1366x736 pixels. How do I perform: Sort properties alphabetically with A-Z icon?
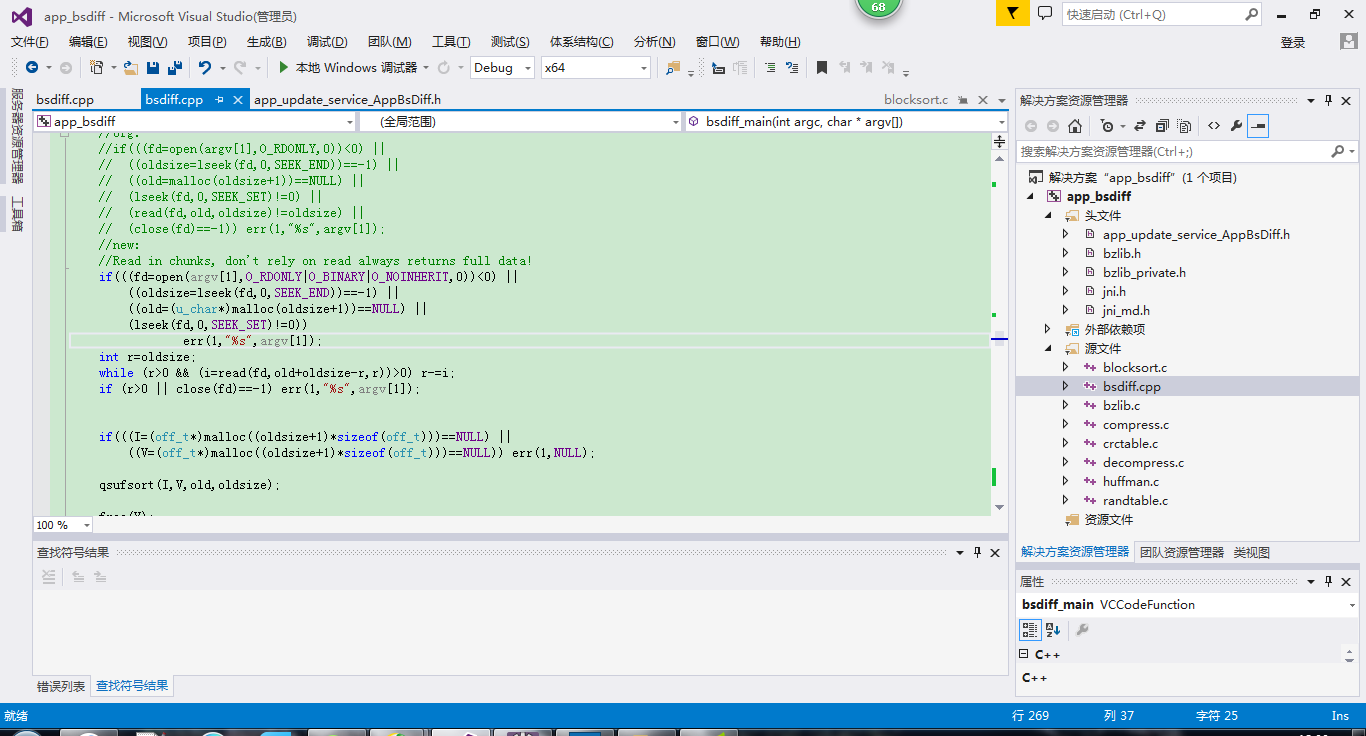[x=1053, y=630]
